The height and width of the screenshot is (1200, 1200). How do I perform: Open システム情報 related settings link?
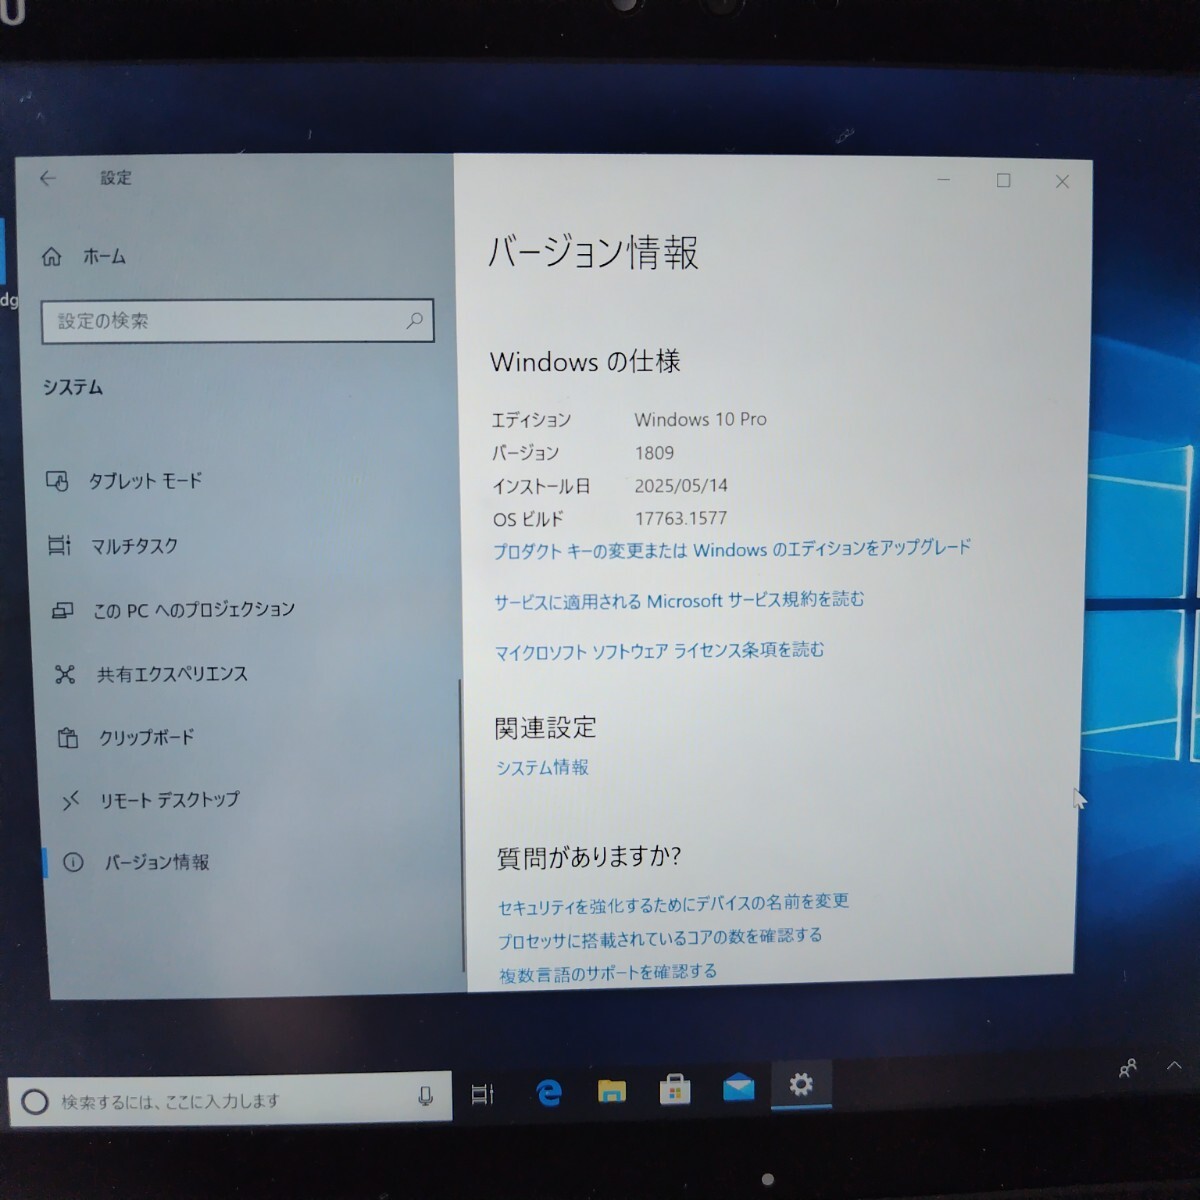[x=543, y=767]
